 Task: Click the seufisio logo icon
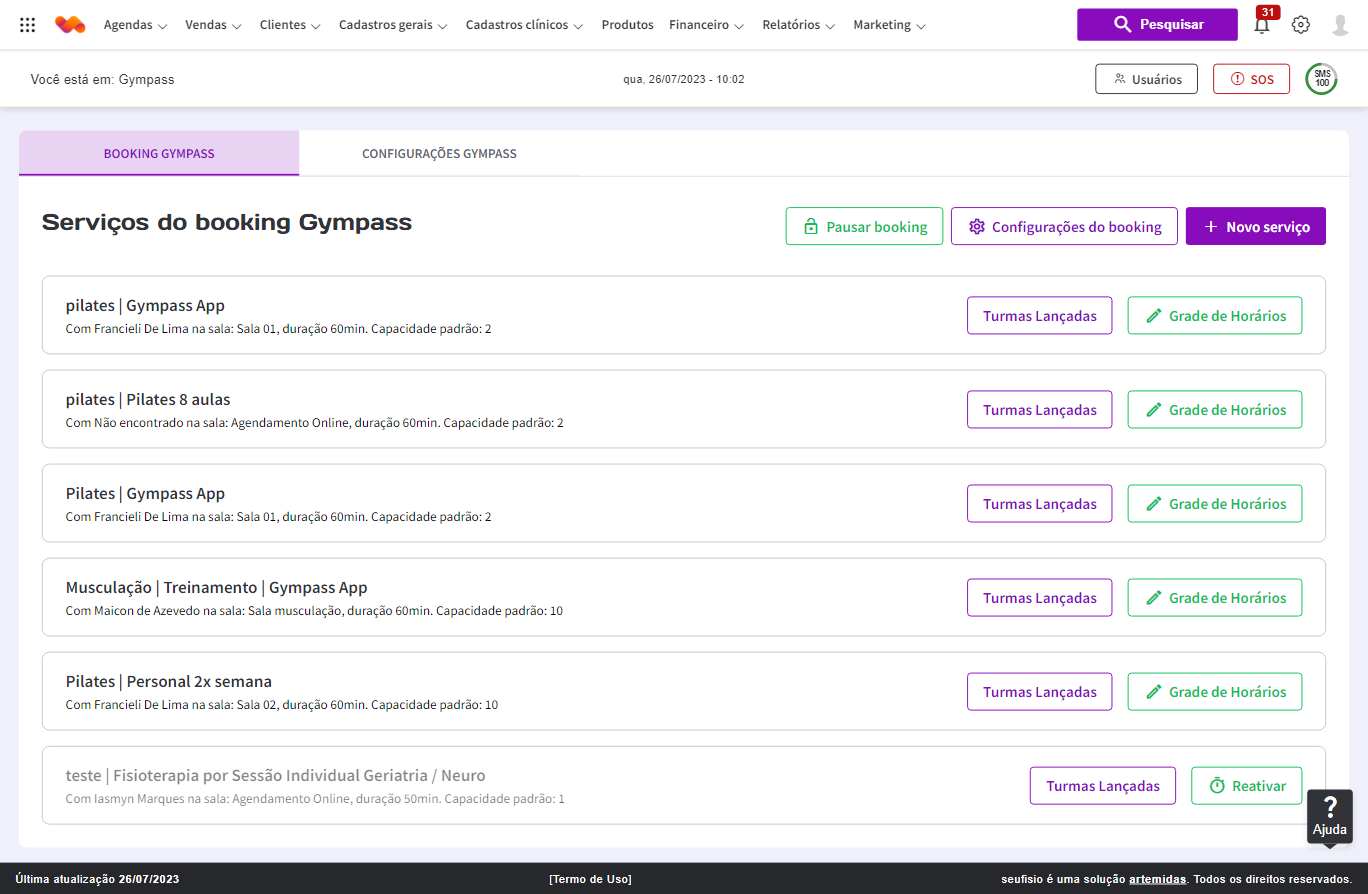tap(70, 25)
